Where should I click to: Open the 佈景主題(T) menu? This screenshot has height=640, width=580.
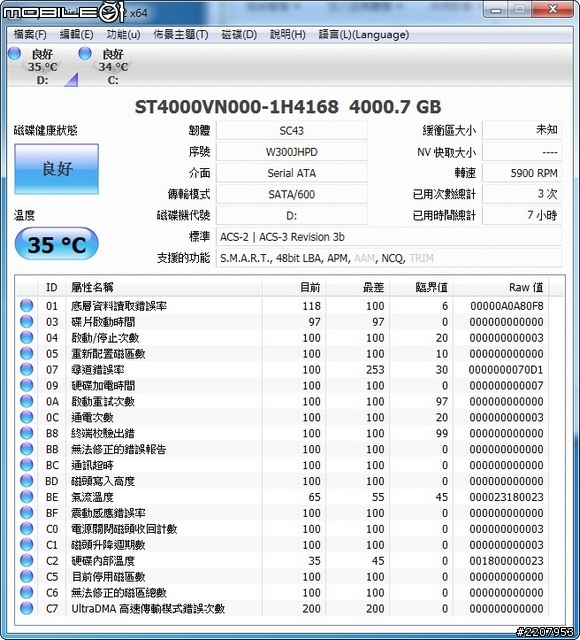click(x=180, y=35)
